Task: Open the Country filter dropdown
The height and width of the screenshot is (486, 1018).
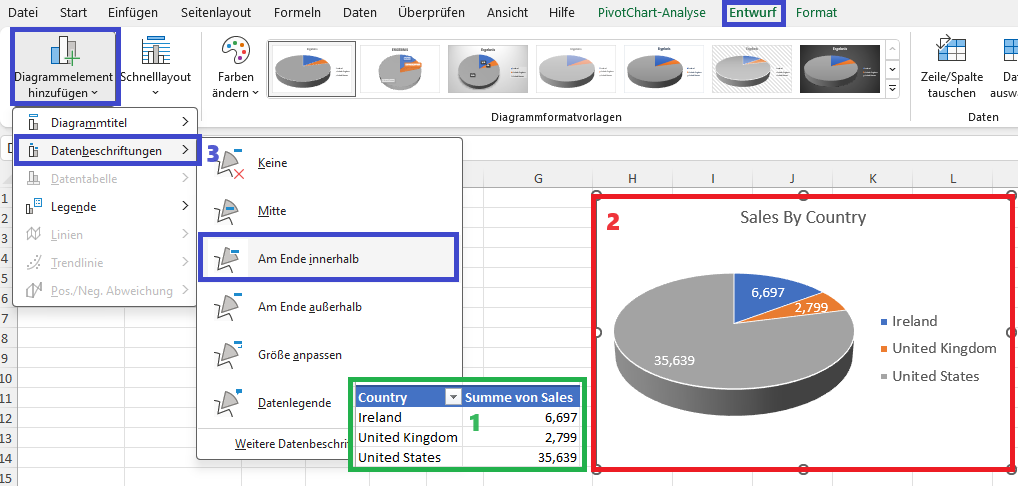Action: pyautogui.click(x=452, y=397)
